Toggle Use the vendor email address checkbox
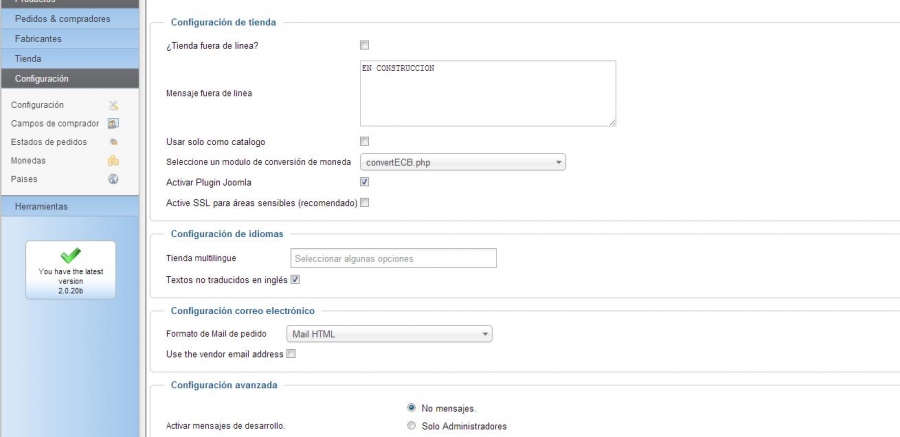 [x=291, y=354]
